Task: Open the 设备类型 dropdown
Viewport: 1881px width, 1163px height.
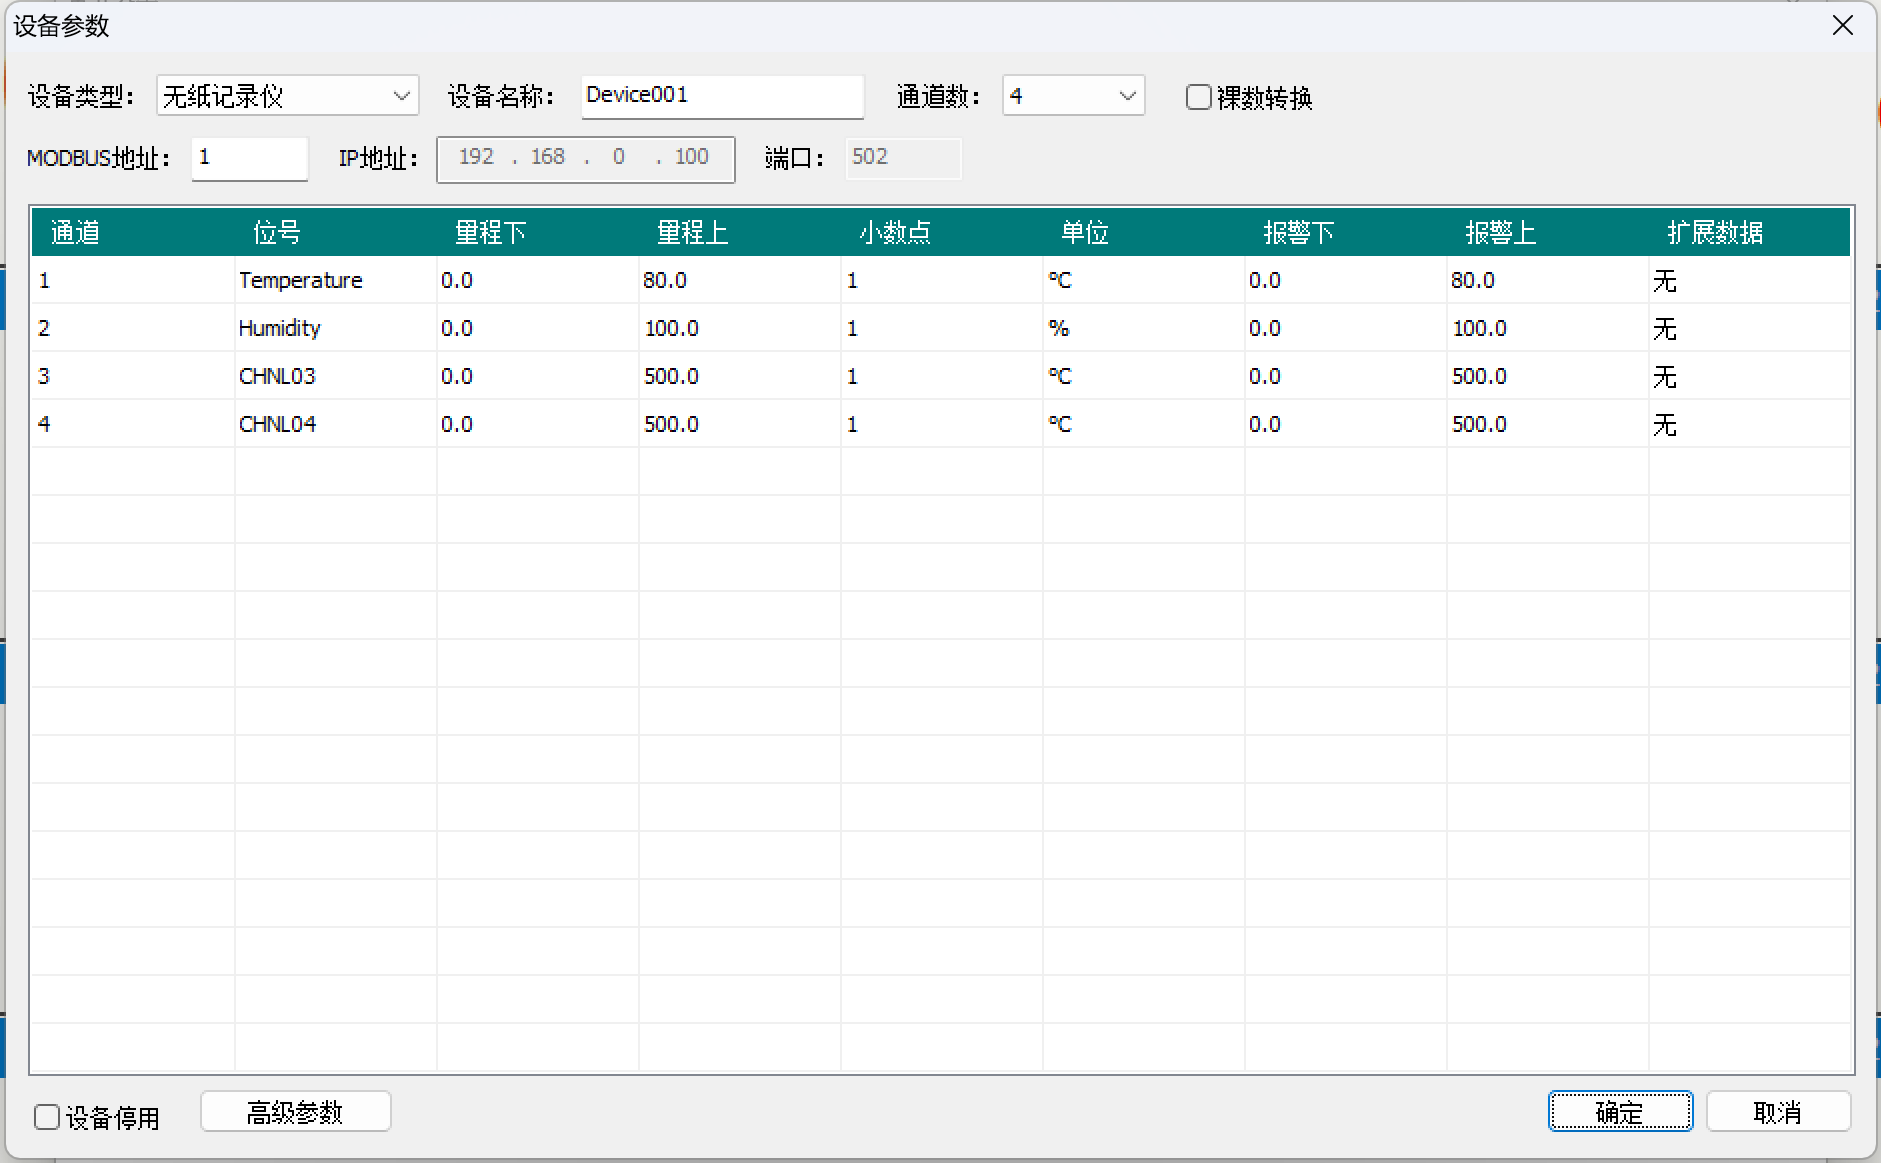Action: 288,96
